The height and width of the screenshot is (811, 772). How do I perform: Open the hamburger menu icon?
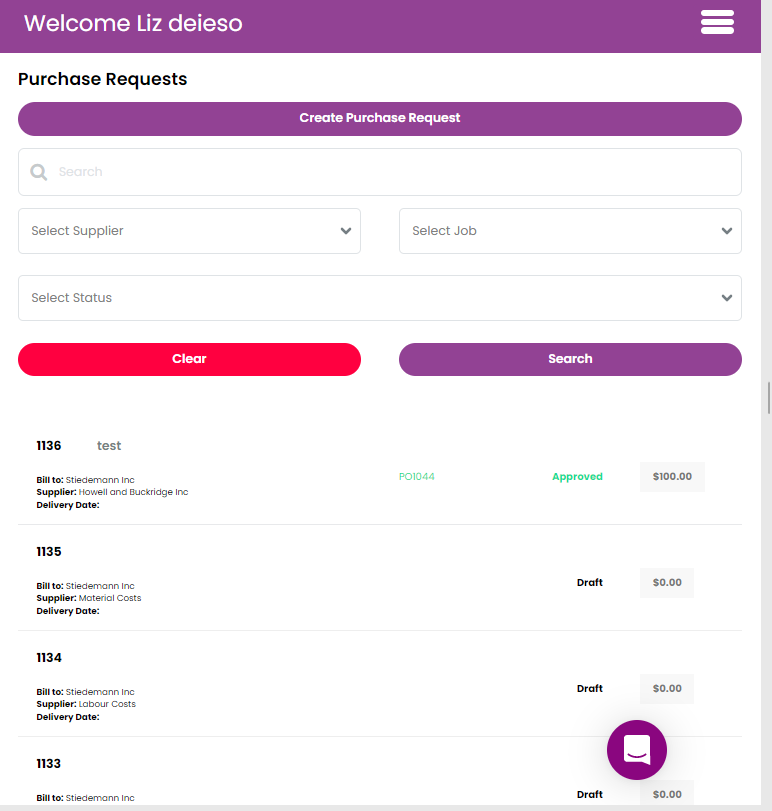tap(717, 22)
